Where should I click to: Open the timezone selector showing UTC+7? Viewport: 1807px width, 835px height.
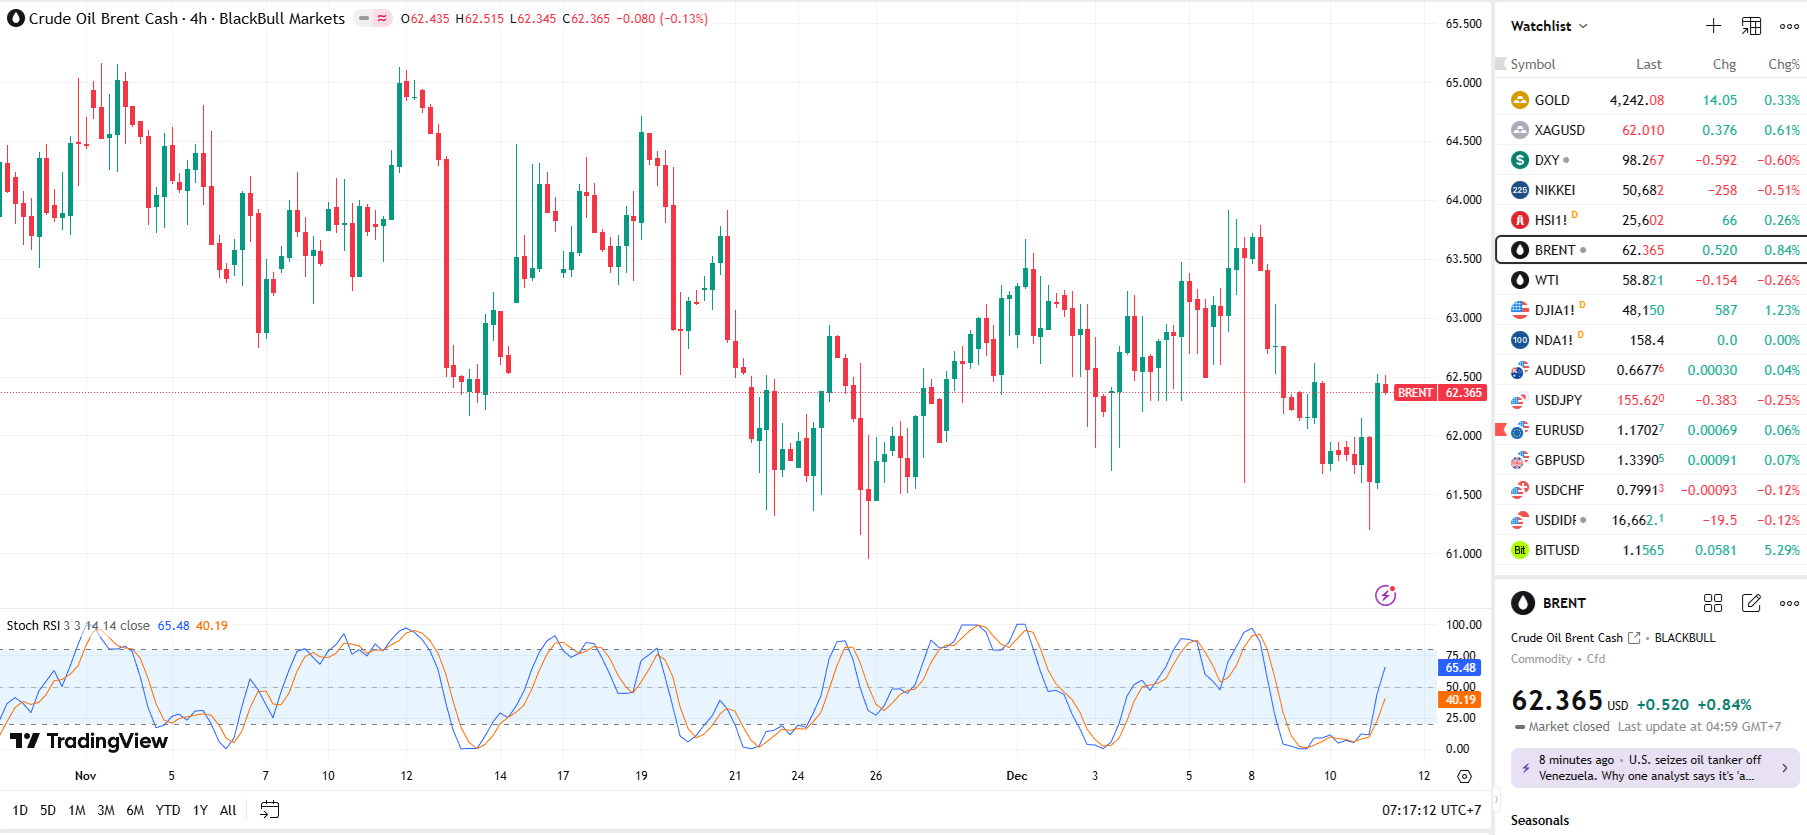coord(1431,810)
